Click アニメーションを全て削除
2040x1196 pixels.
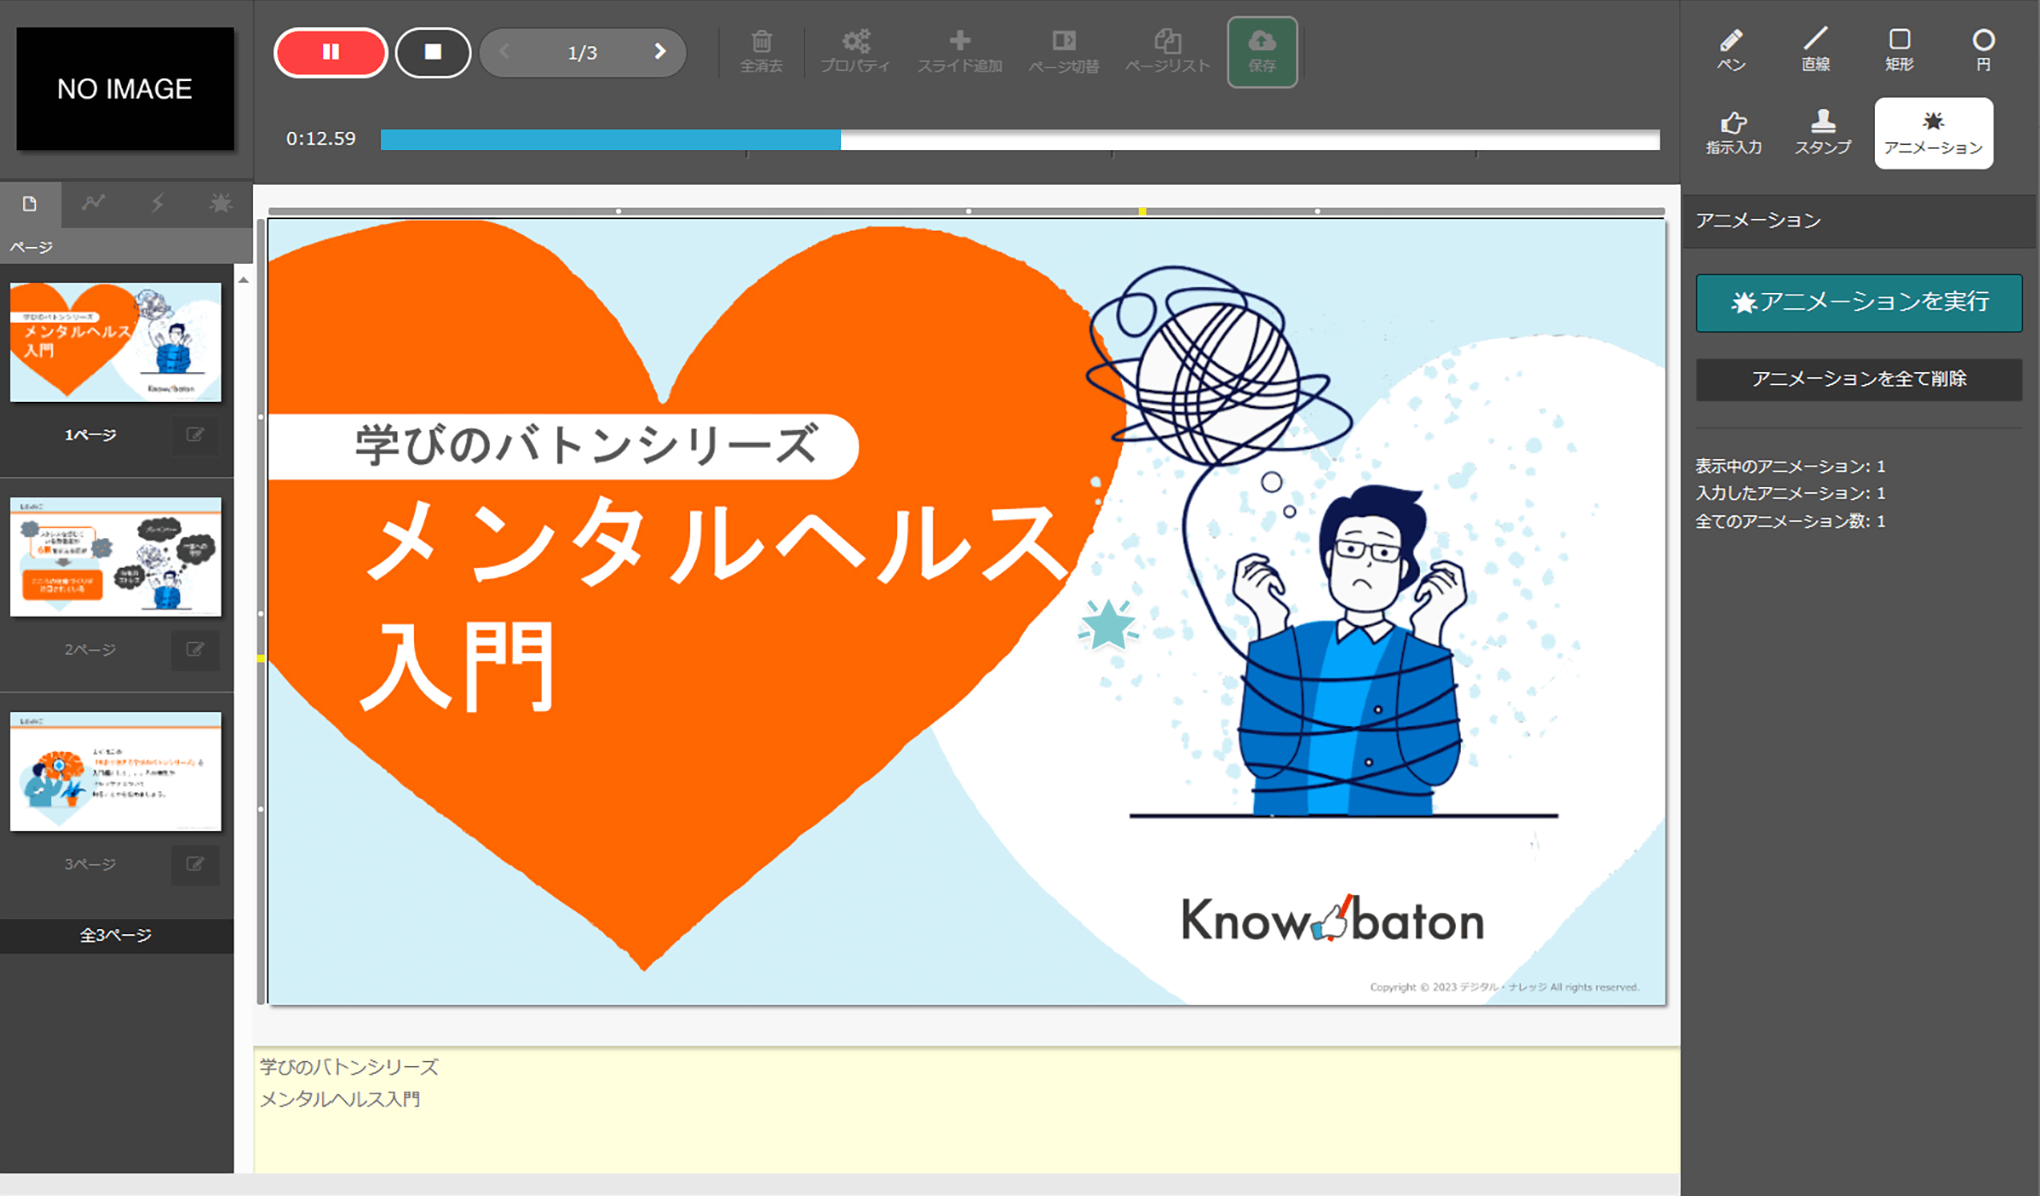tap(1859, 379)
